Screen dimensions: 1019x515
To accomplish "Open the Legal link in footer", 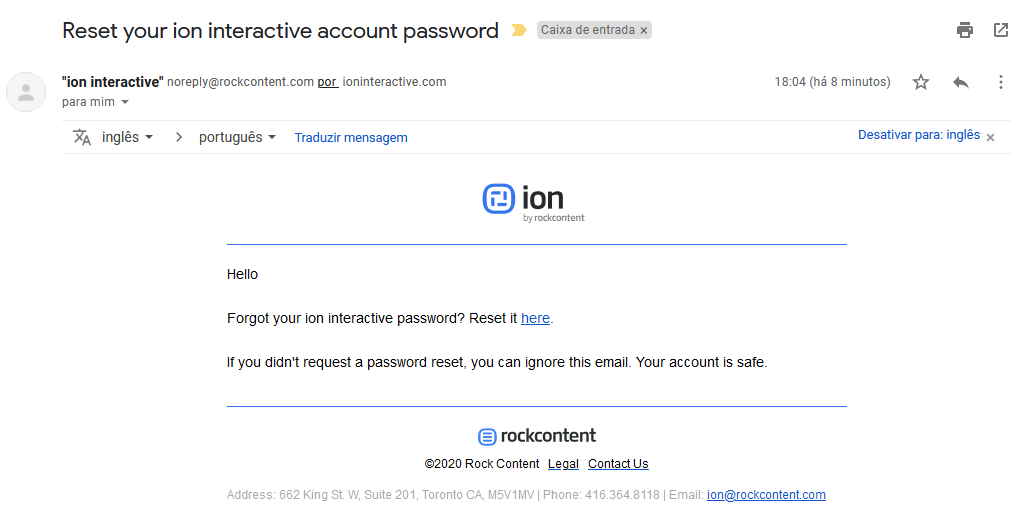I will coord(563,464).
